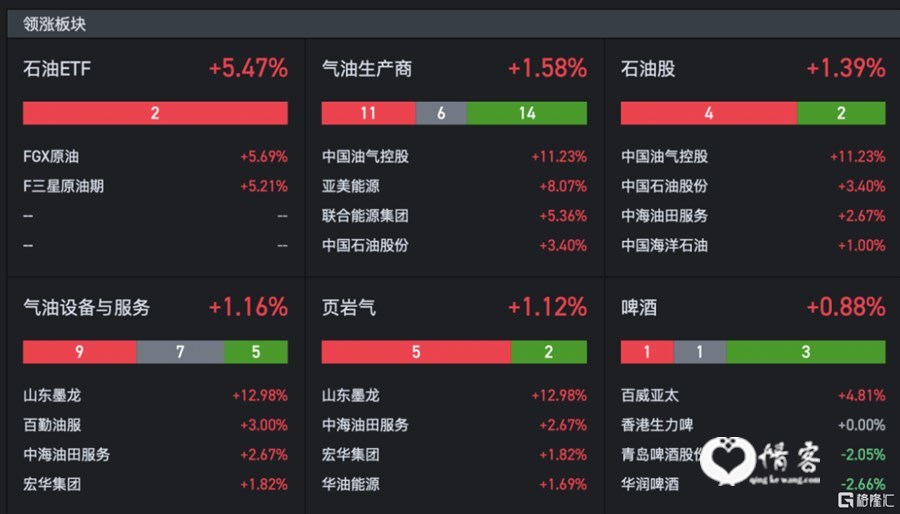Open F三星原油期 listing
900x514 pixels.
[x=155, y=186]
